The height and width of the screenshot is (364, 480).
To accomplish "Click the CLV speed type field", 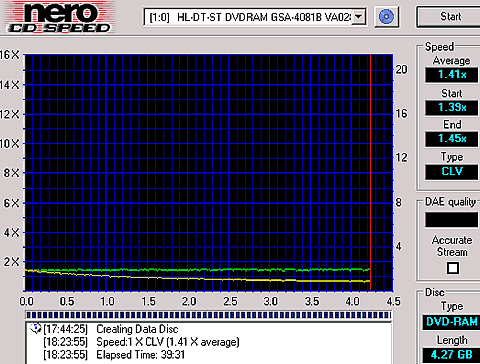I will [452, 172].
